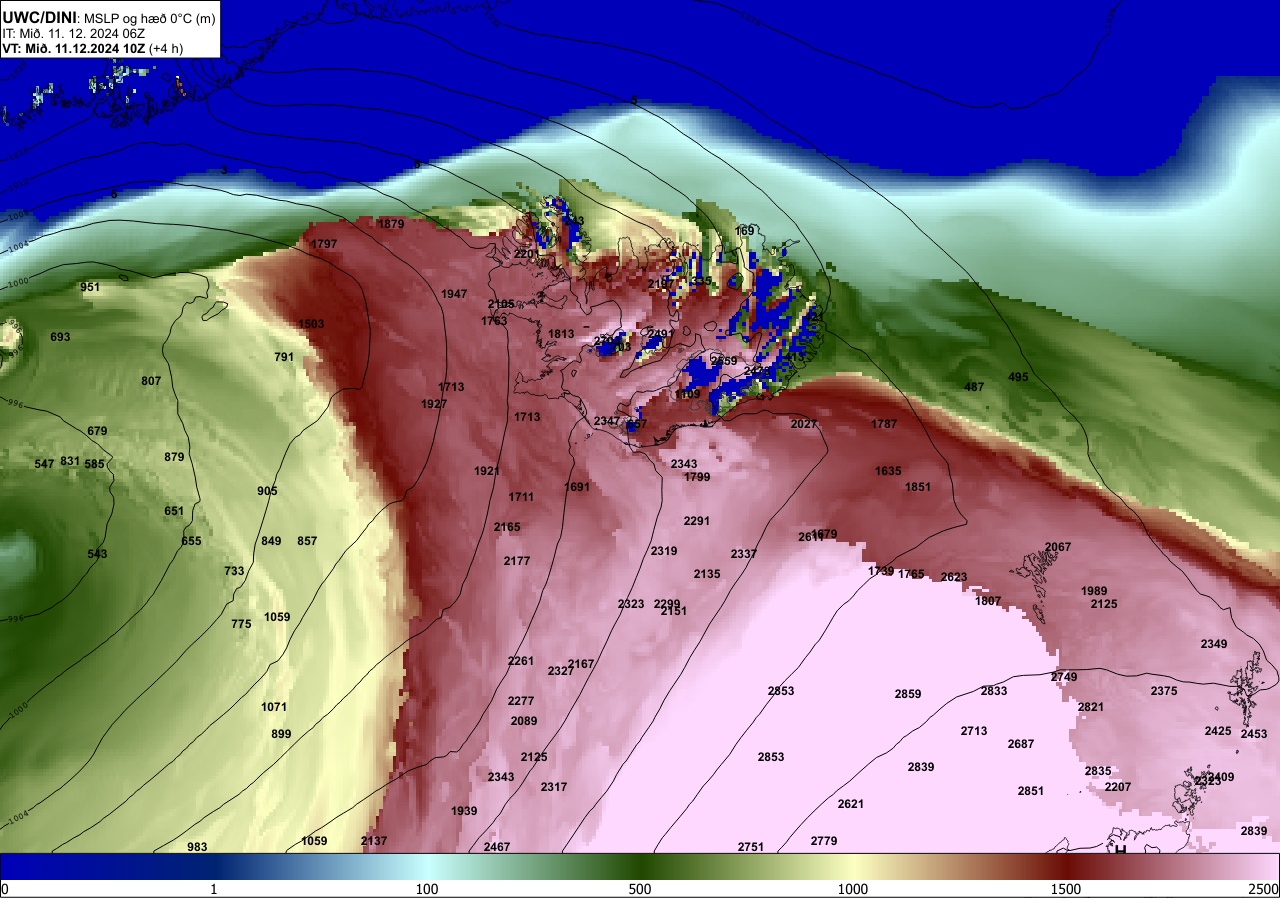This screenshot has width=1280, height=898.
Task: Click the map value 2859
Action: [908, 694]
